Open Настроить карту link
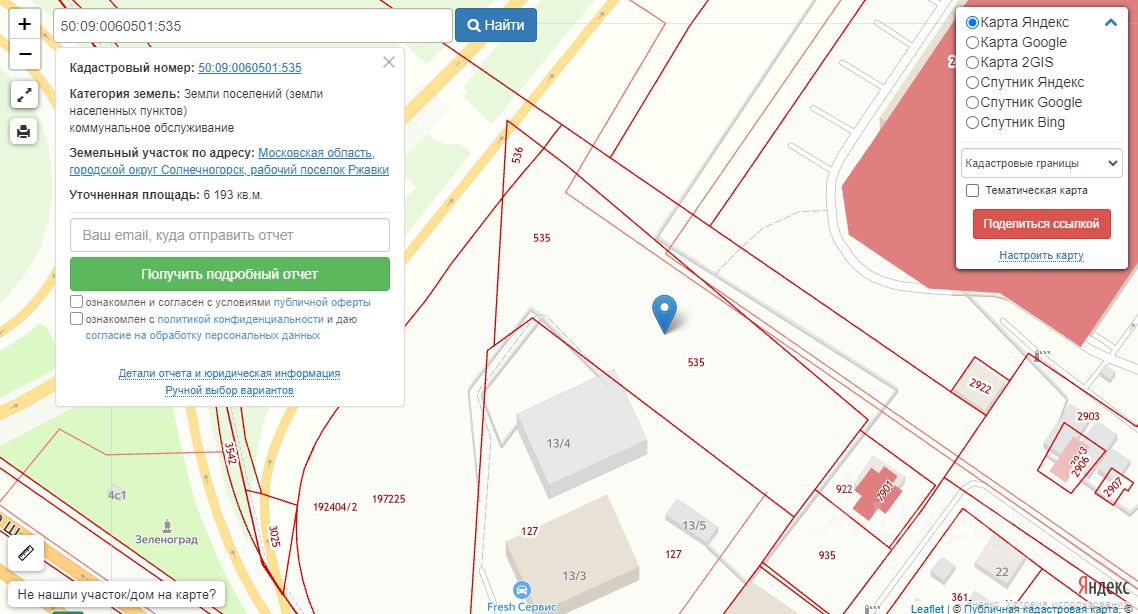1138x614 pixels. (x=1041, y=256)
